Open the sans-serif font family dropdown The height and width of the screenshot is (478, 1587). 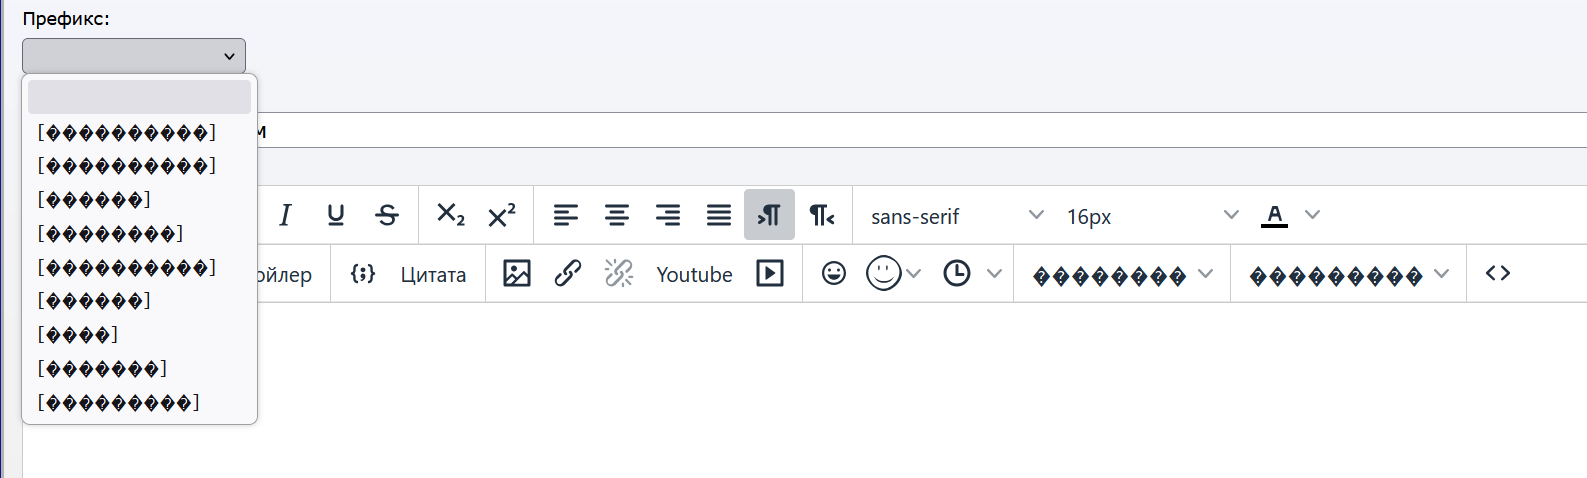957,215
